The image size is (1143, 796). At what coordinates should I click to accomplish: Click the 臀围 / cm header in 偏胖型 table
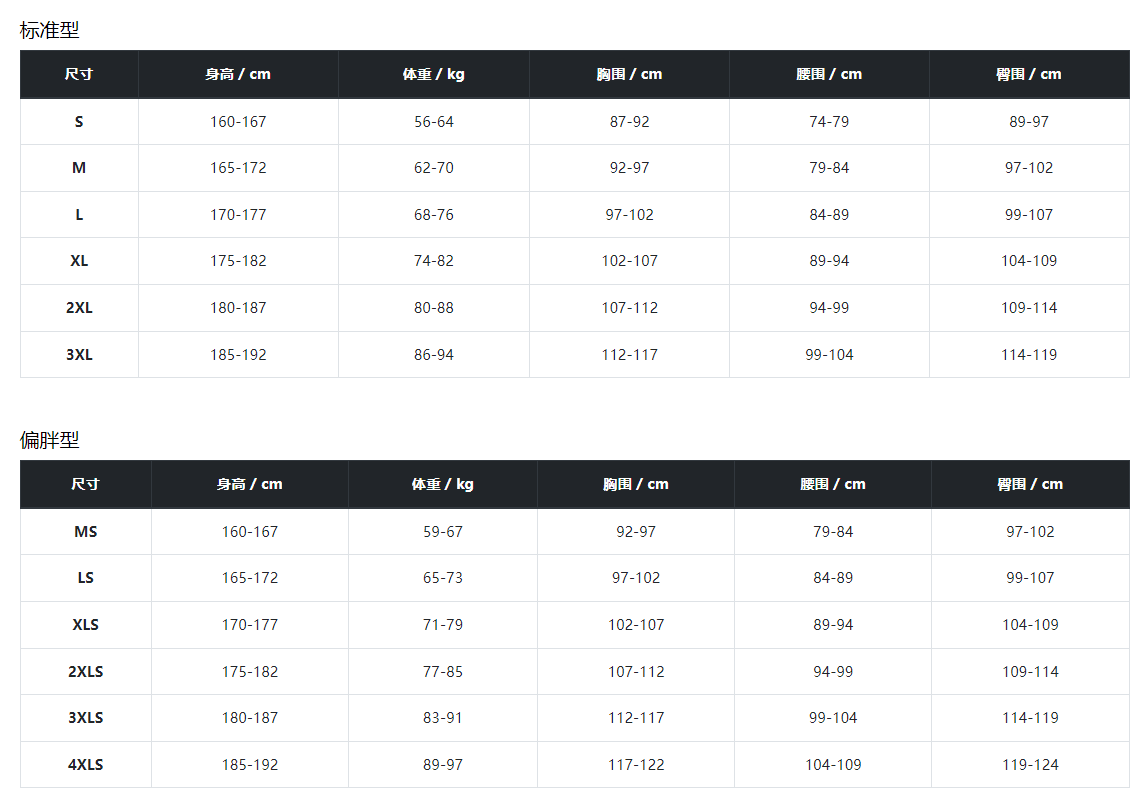[1030, 484]
